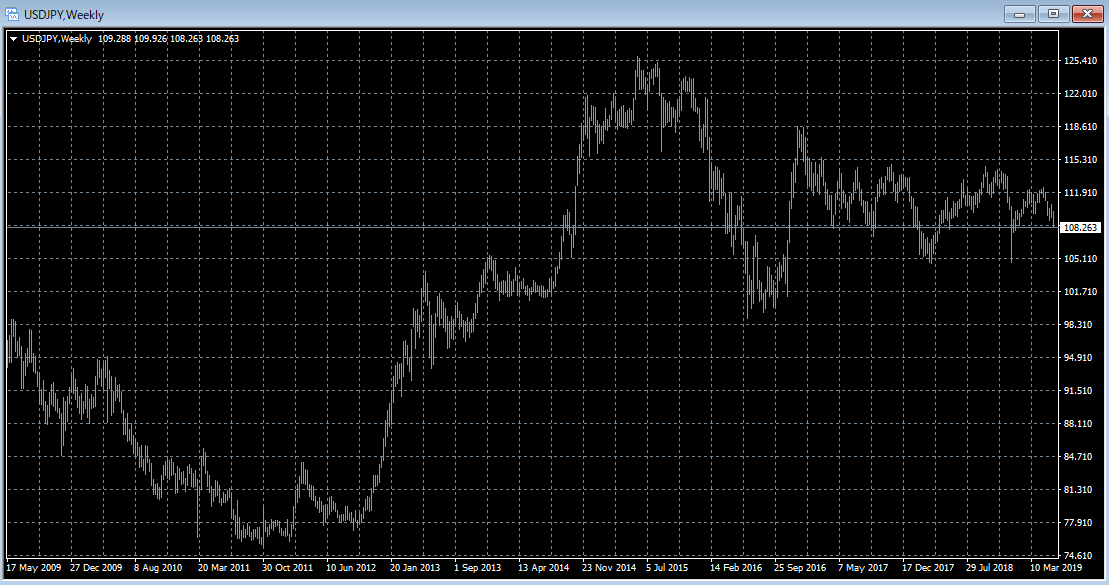The height and width of the screenshot is (585, 1109).
Task: Click the 118.610 price axis label
Action: [1081, 127]
